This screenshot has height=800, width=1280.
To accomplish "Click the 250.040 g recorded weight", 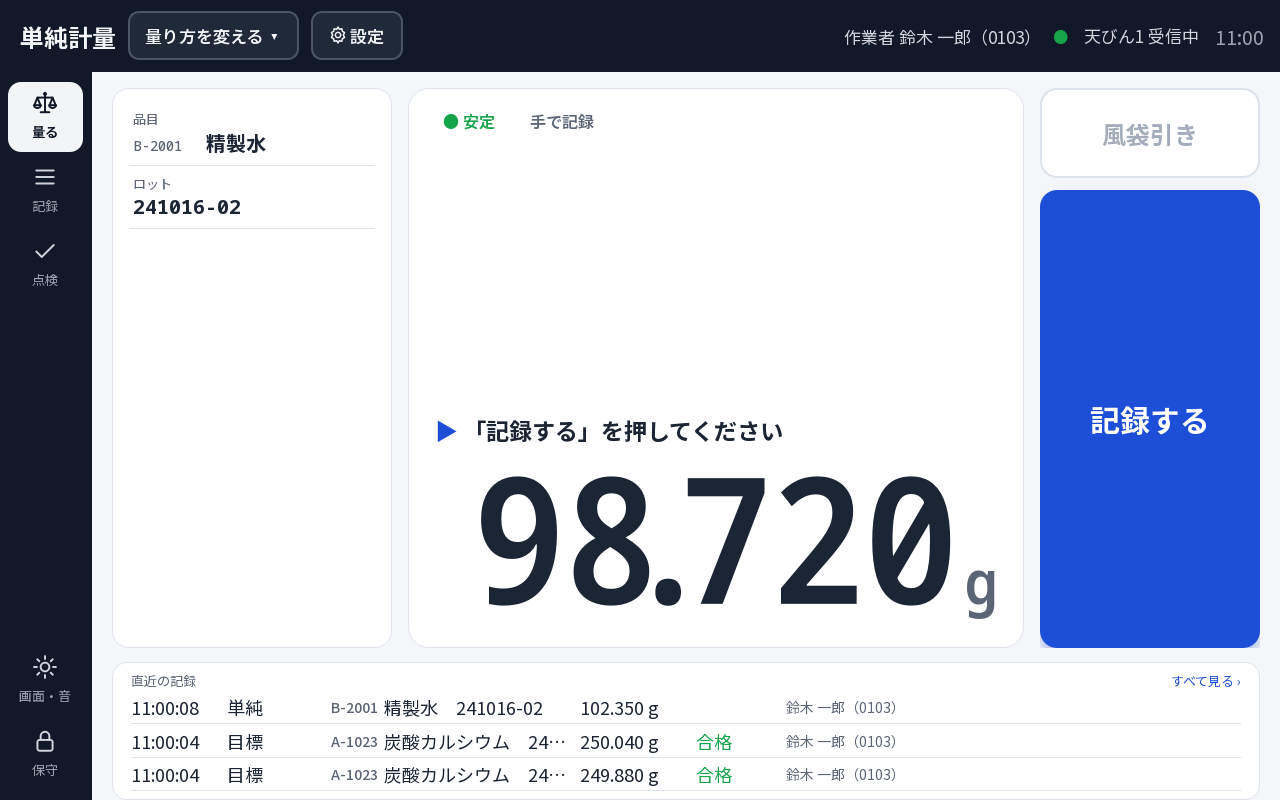I will (x=619, y=742).
